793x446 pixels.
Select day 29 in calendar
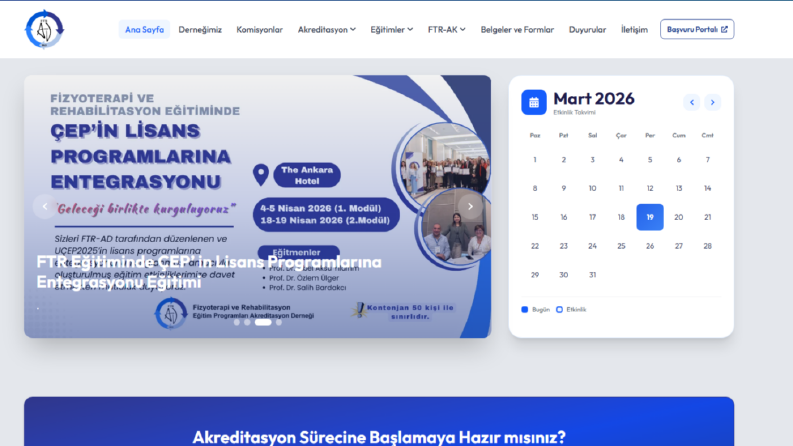pyautogui.click(x=535, y=275)
